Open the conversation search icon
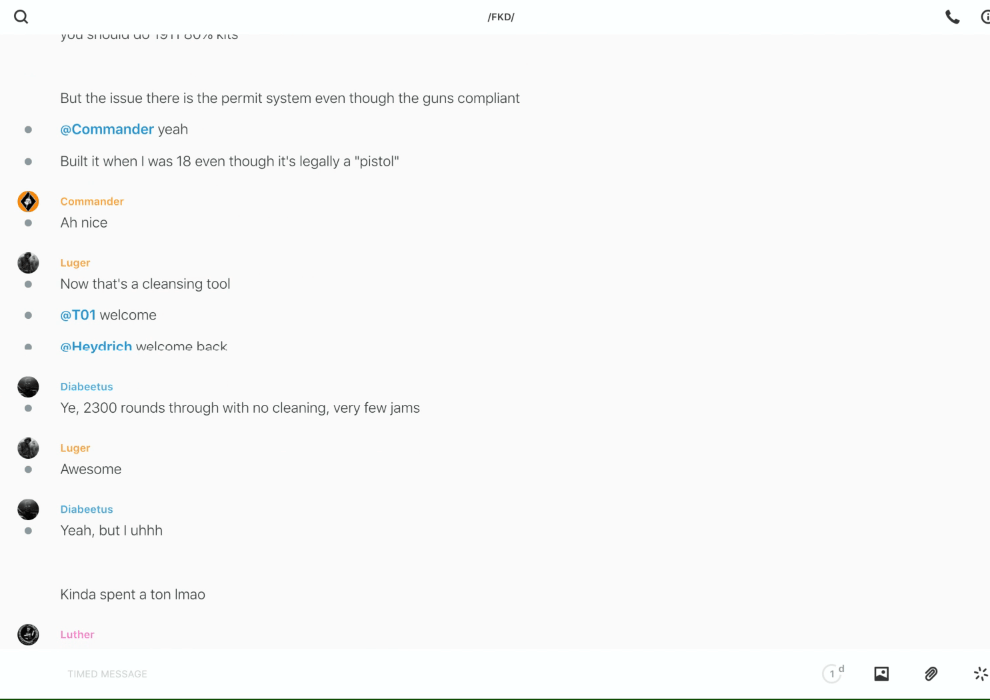The image size is (990, 700). [x=21, y=17]
